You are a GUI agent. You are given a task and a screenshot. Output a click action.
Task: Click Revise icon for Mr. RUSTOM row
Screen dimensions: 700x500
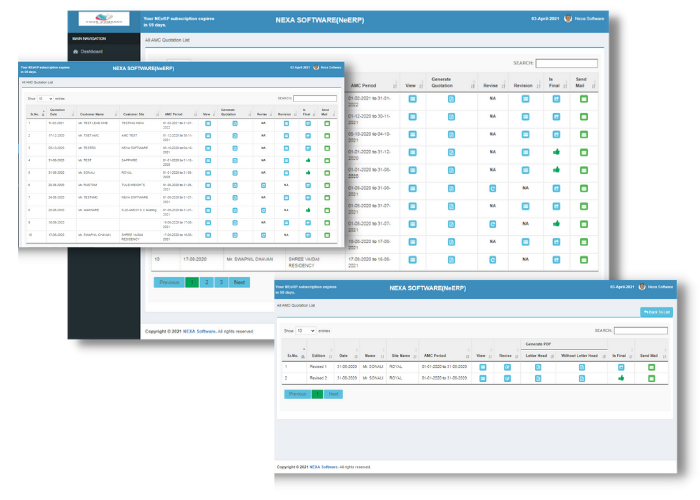point(264,184)
